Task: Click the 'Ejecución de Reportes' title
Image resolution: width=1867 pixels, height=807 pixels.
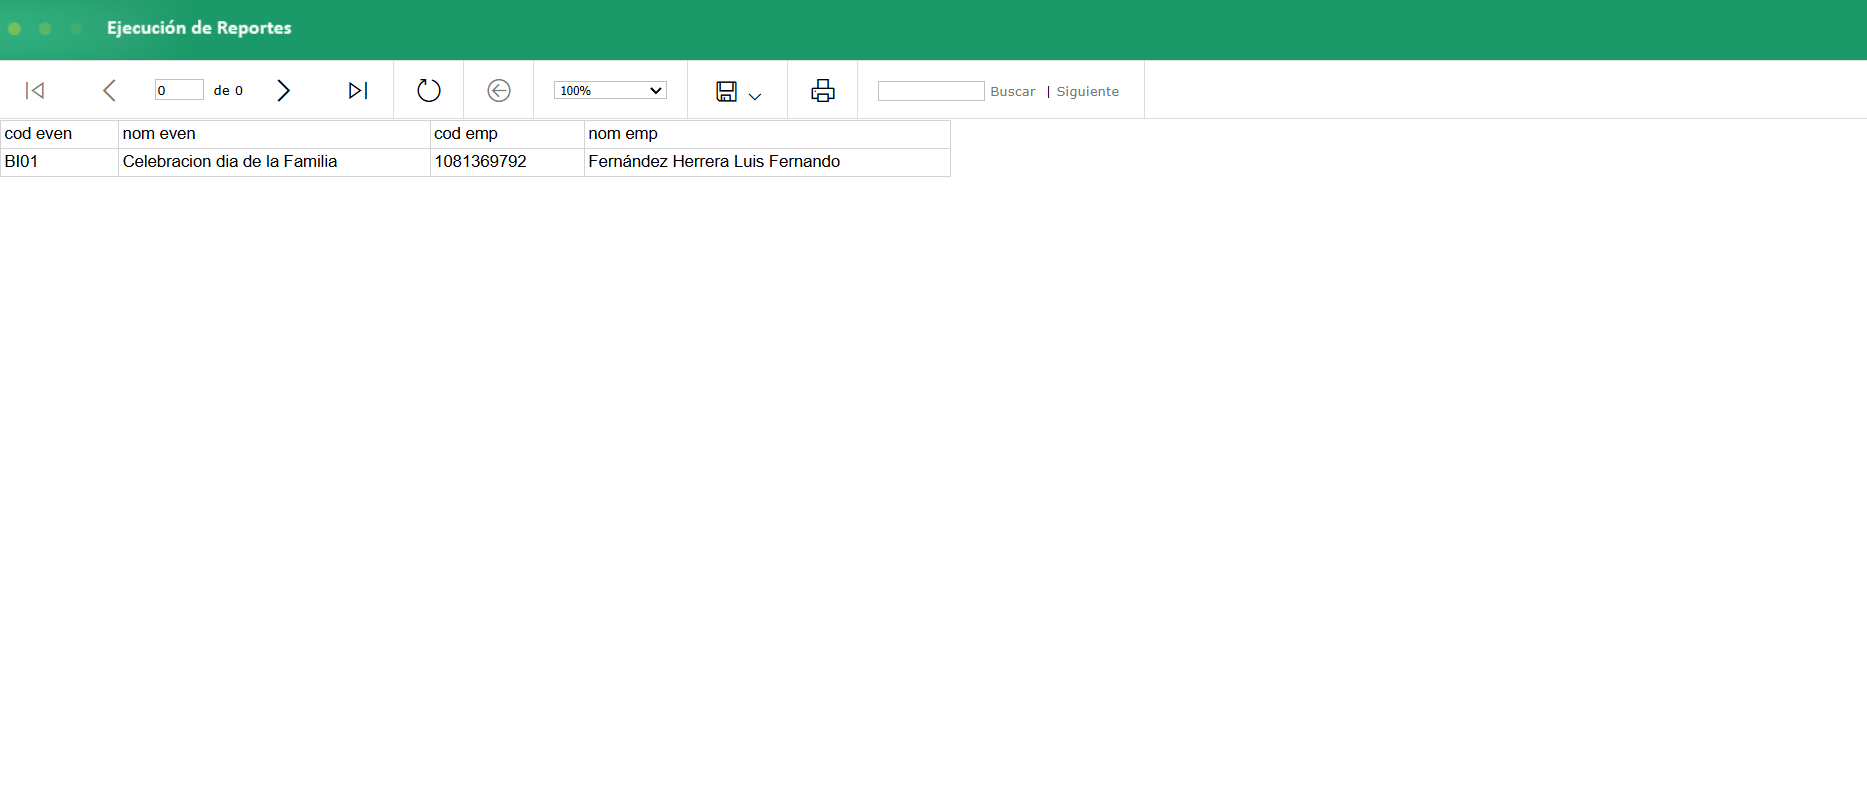Action: 199,28
